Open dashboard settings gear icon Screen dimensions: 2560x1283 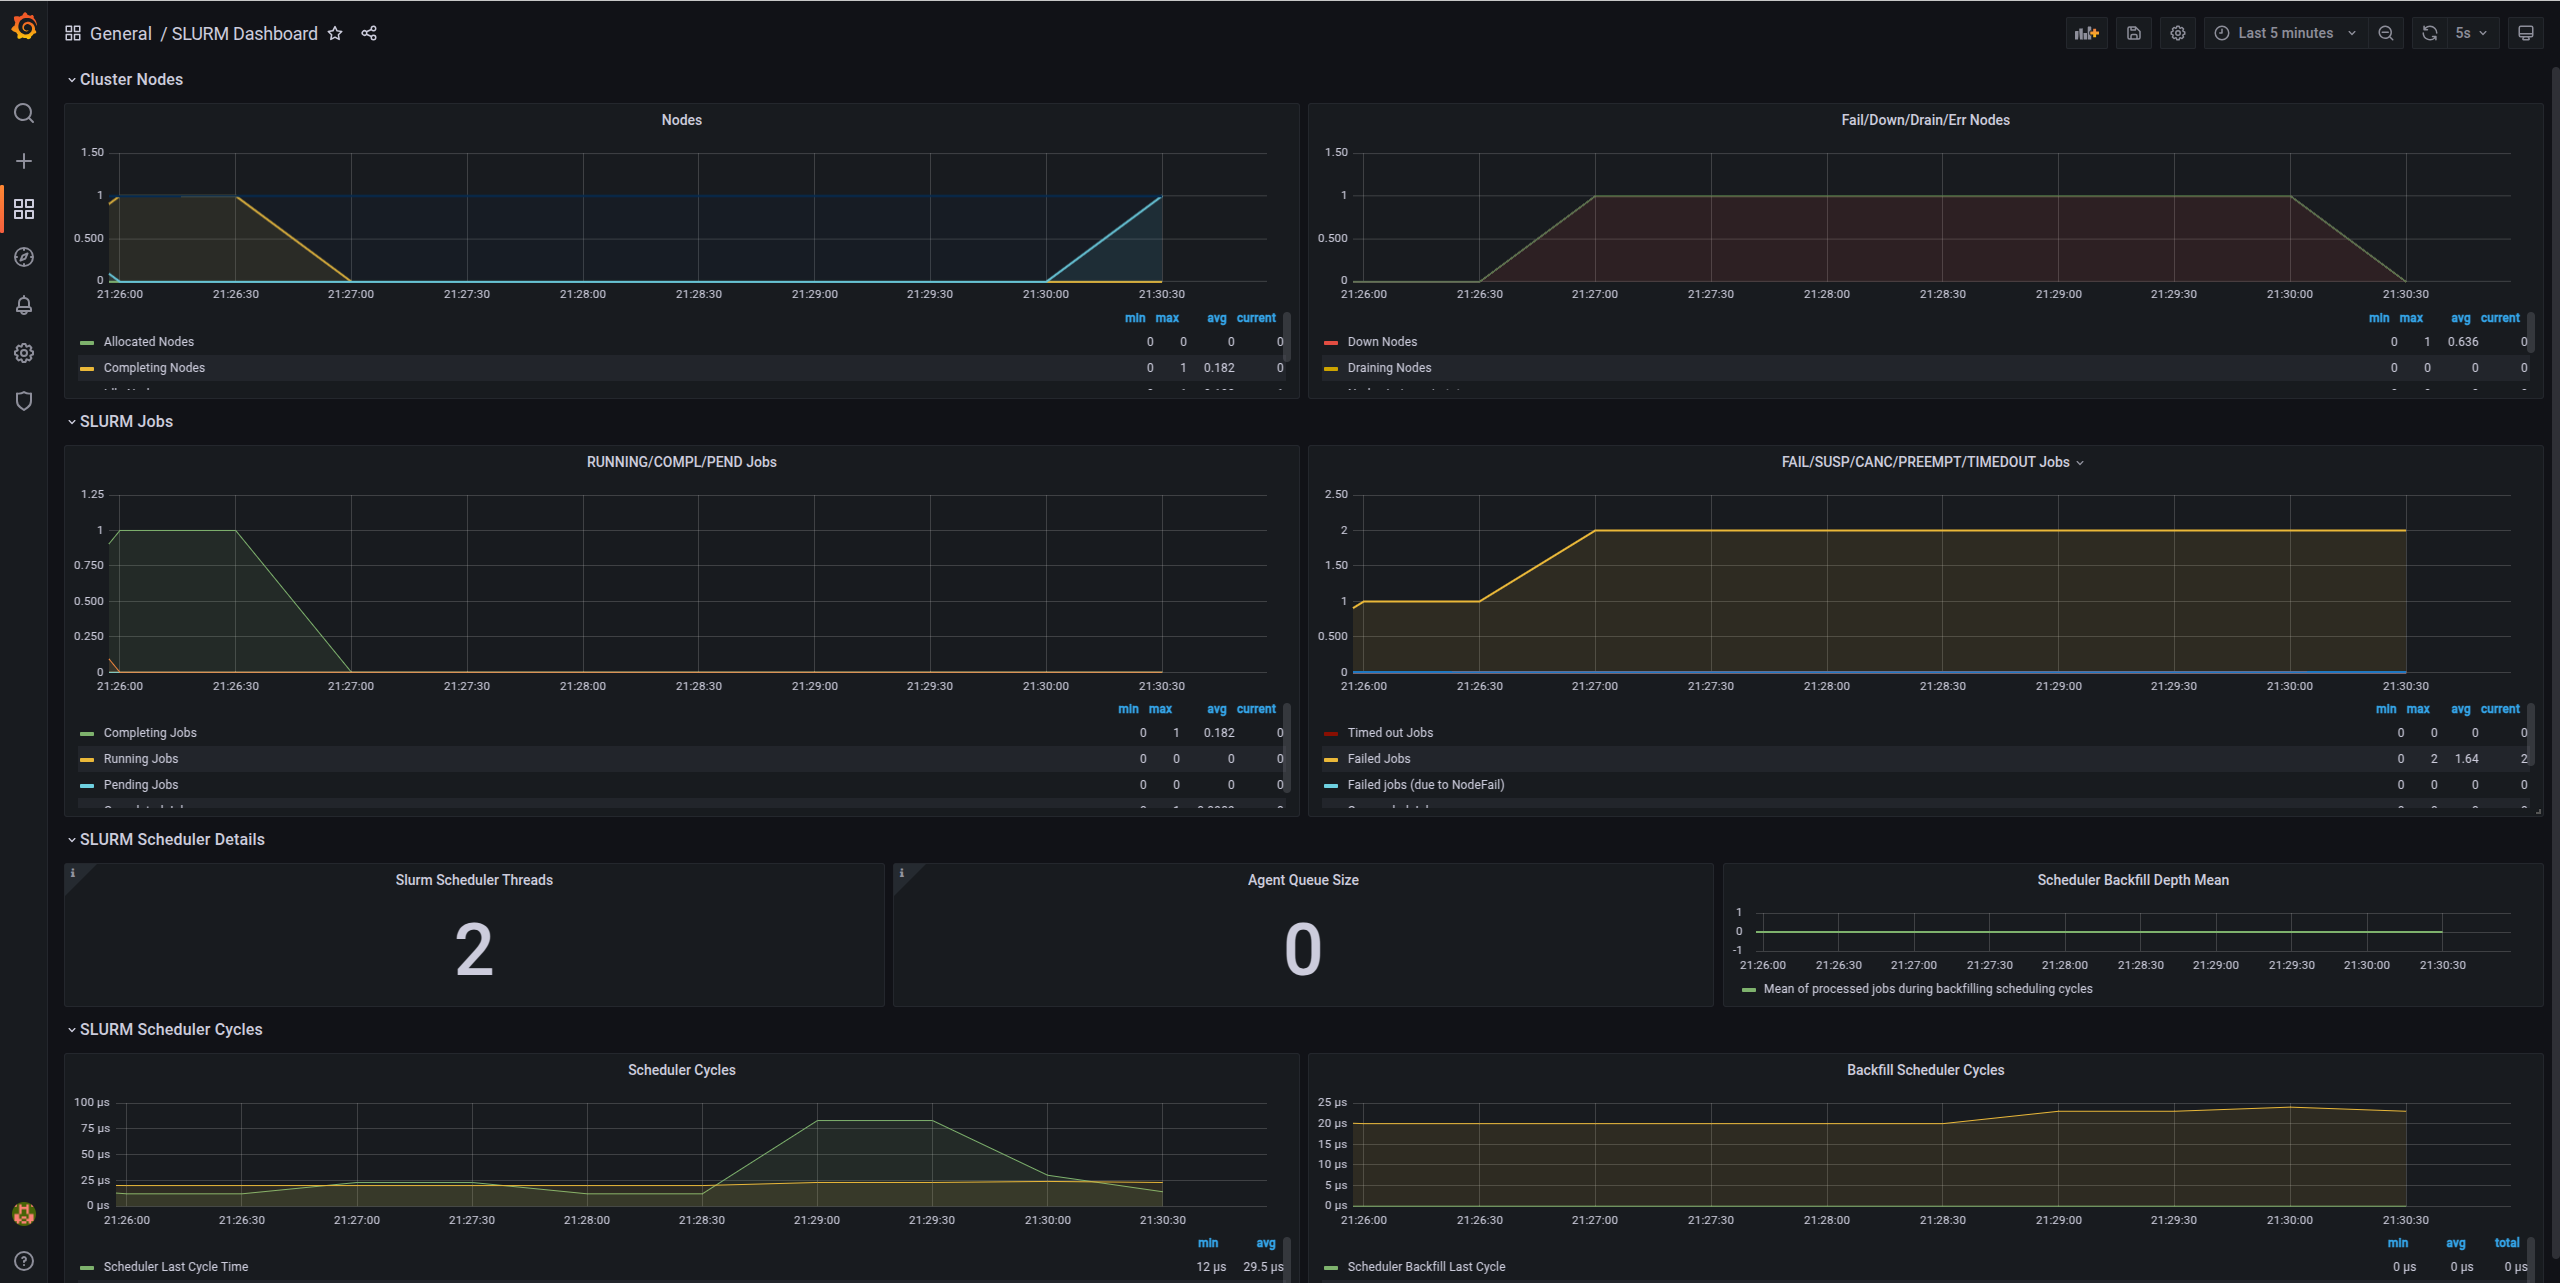(2177, 33)
